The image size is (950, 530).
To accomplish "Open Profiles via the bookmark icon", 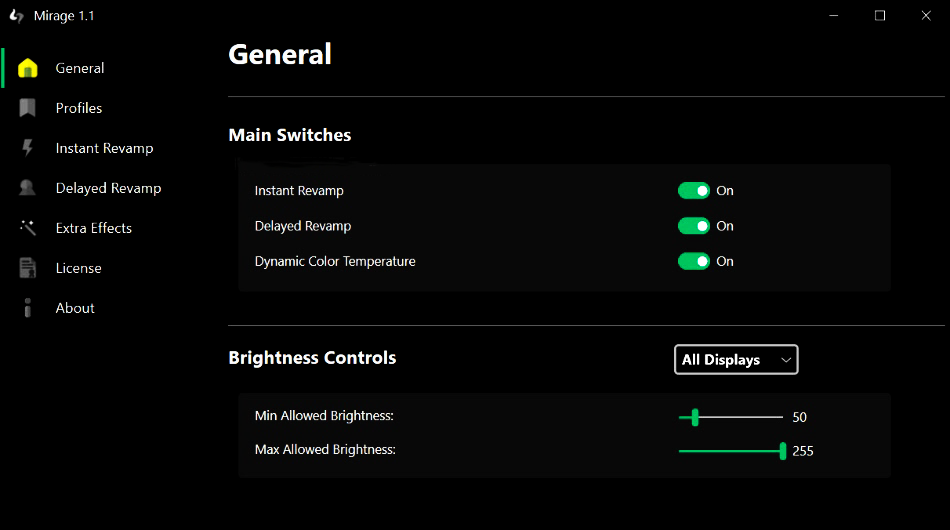I will pos(27,108).
